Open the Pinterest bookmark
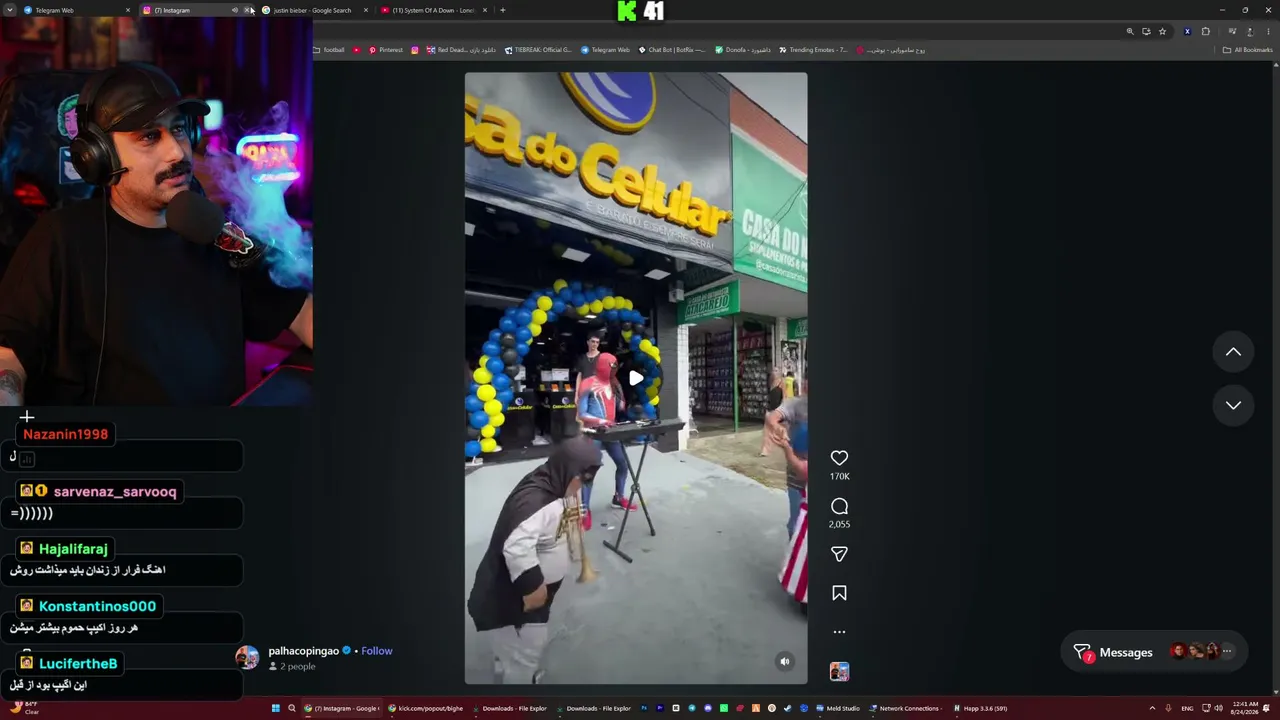The height and width of the screenshot is (720, 1280). 385,50
